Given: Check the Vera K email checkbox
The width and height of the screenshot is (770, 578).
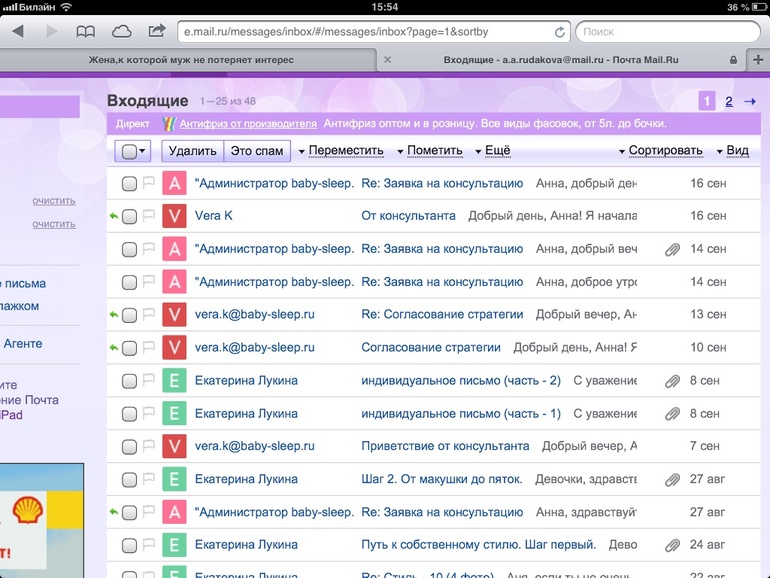Looking at the screenshot, I should point(129,217).
